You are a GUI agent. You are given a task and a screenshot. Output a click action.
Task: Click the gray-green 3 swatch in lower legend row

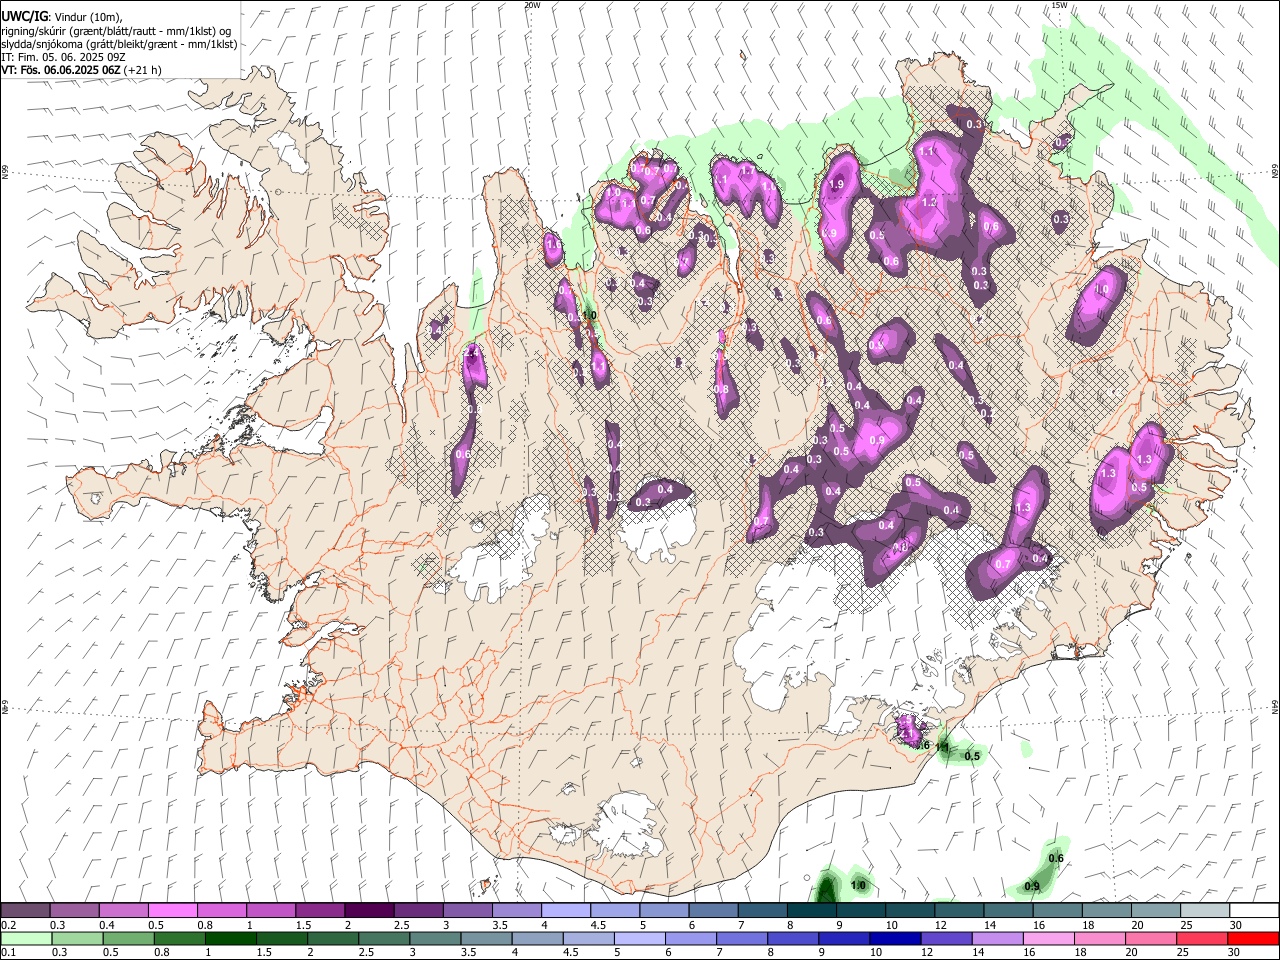[435, 938]
